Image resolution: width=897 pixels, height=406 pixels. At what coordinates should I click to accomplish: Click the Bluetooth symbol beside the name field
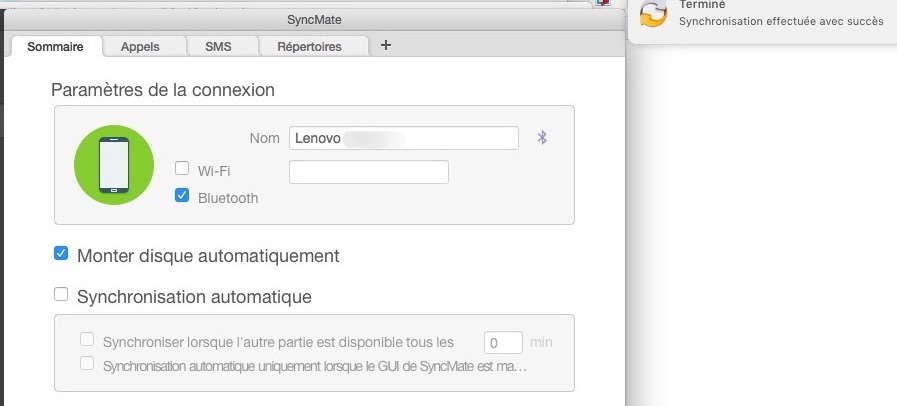coord(543,138)
